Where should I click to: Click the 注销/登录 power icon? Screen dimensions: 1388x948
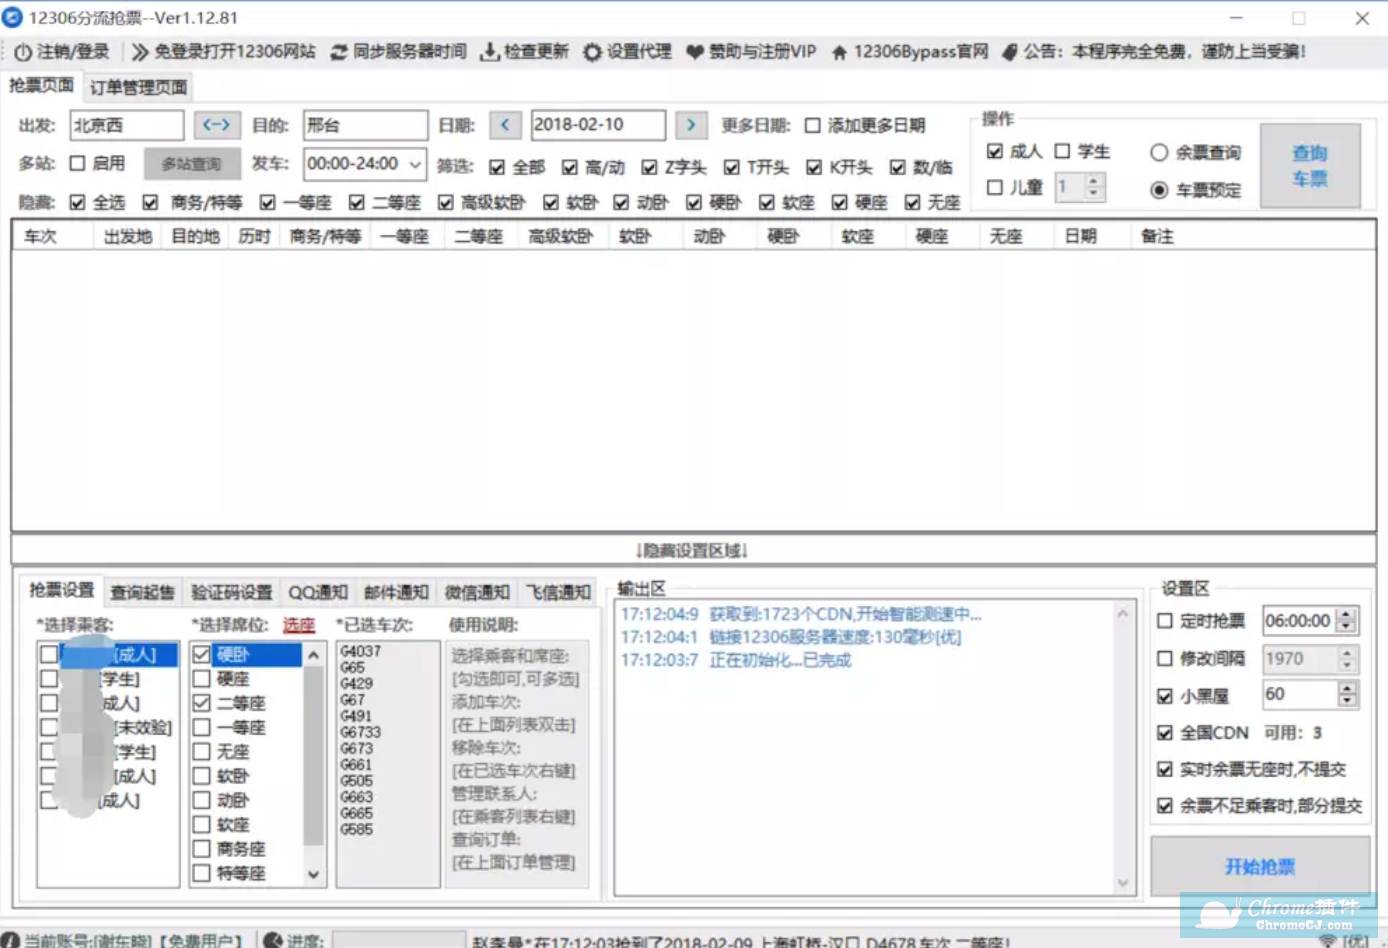tap(22, 52)
